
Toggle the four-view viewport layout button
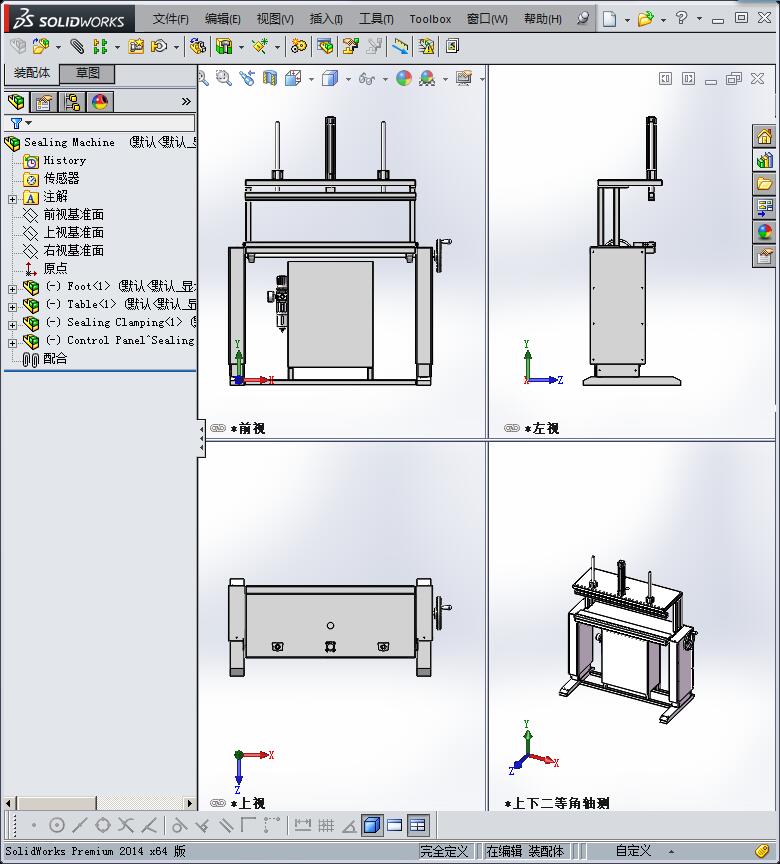tap(418, 825)
